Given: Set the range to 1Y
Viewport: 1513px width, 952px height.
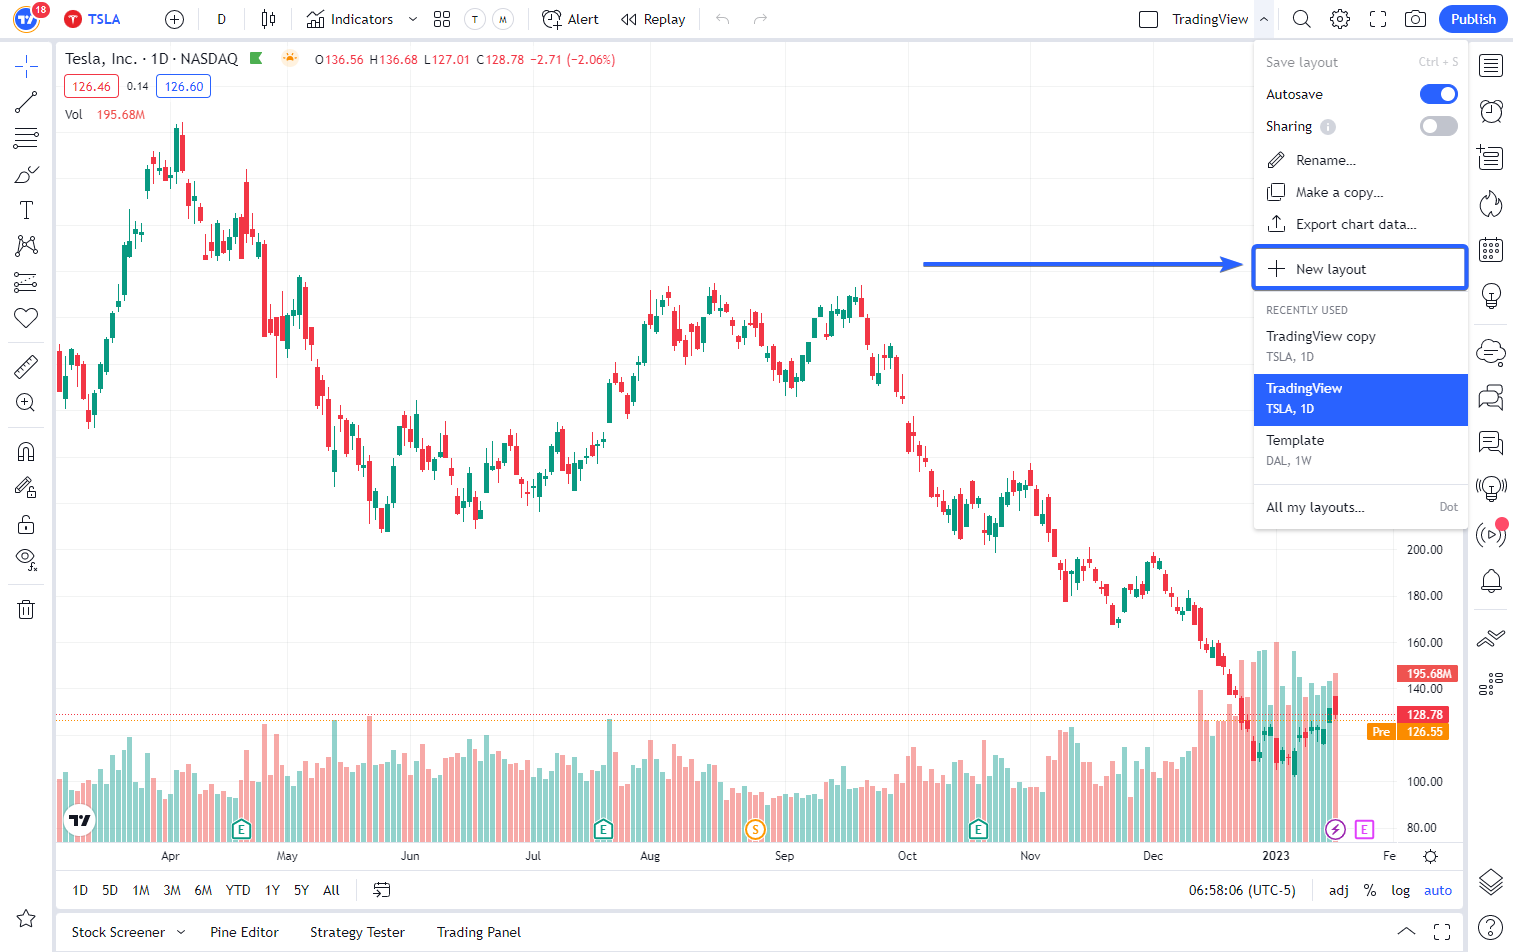Looking at the screenshot, I should 272,890.
